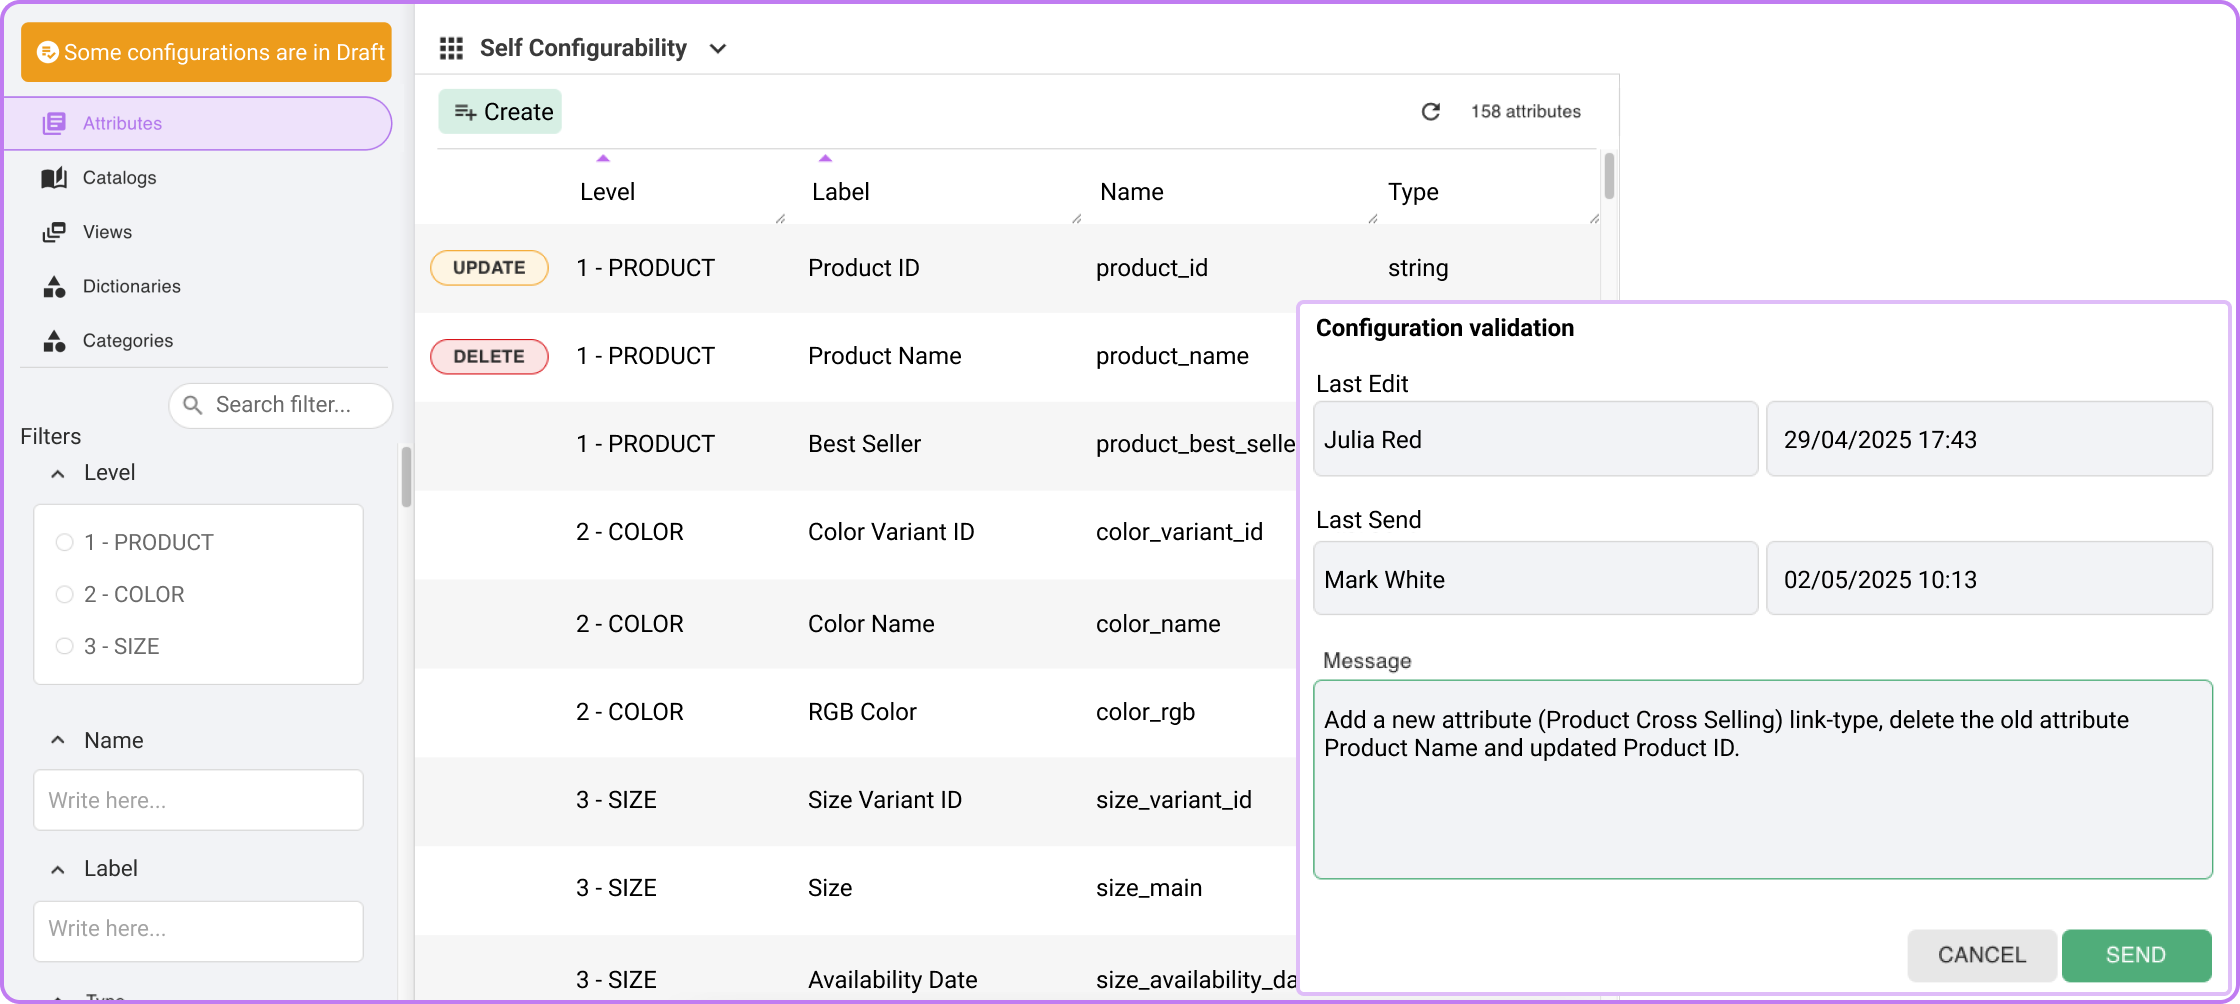Click the Last Edit user field Julia Red
This screenshot has width=2240, height=1004.
[1535, 439]
